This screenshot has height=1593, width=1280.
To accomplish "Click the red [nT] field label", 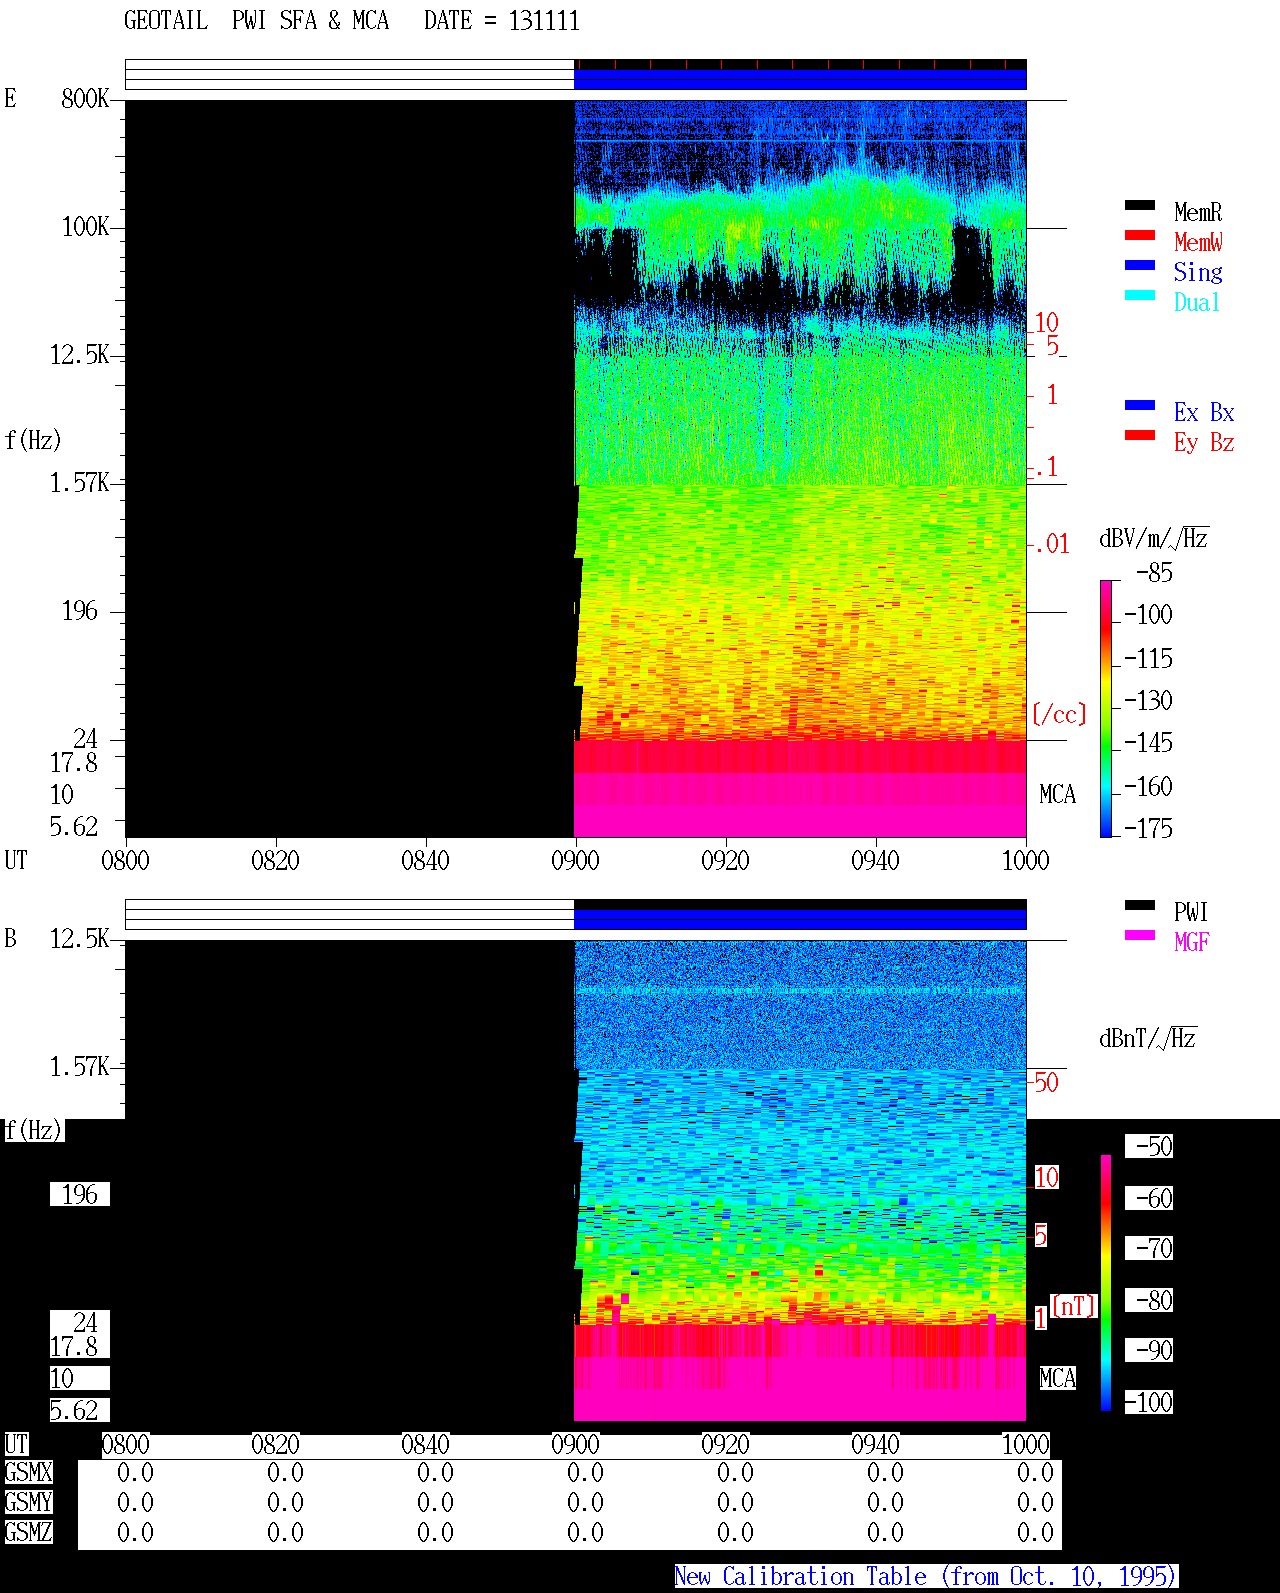I will pos(1074,1306).
